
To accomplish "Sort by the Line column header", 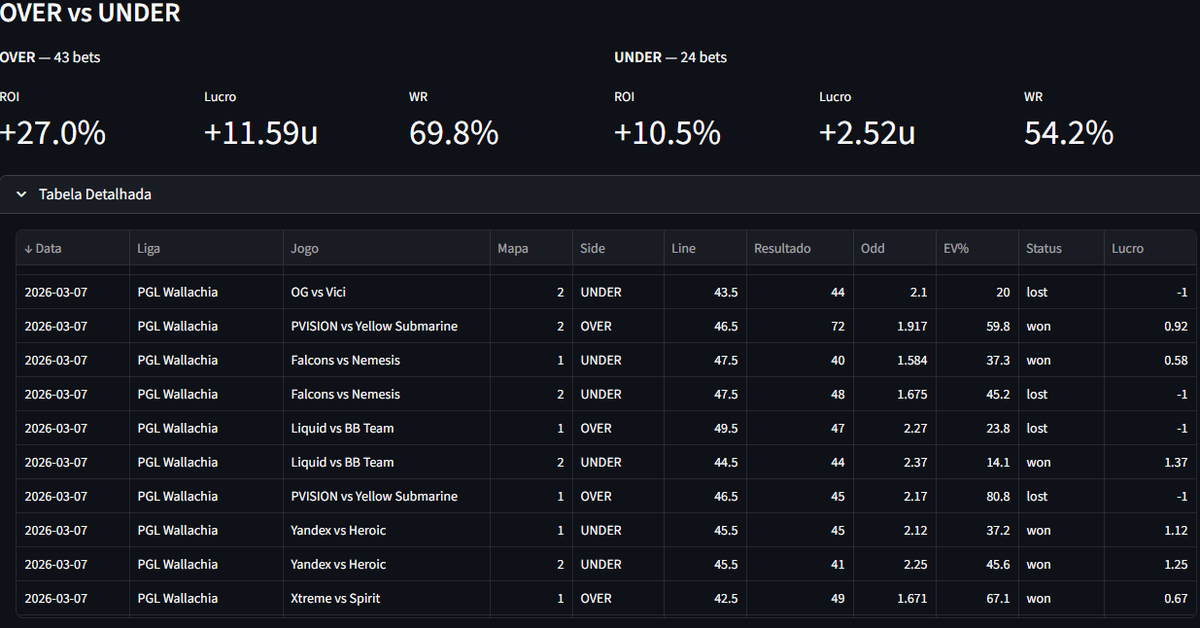I will click(x=706, y=248).
